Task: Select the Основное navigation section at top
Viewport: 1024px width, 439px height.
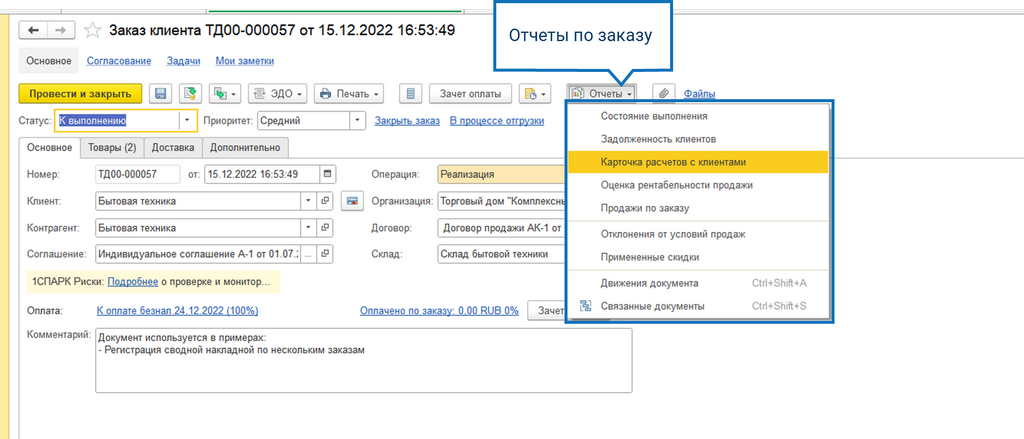Action: tap(48, 61)
